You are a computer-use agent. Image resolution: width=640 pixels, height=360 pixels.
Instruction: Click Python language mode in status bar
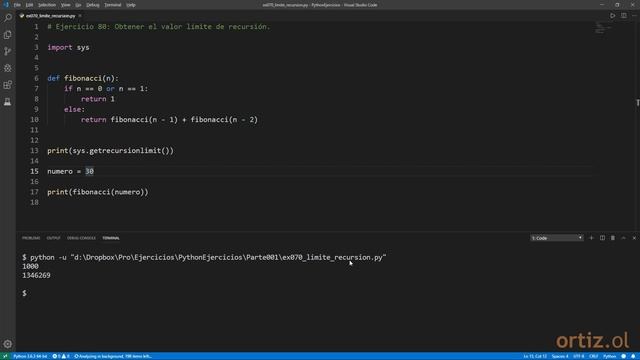click(x=609, y=356)
